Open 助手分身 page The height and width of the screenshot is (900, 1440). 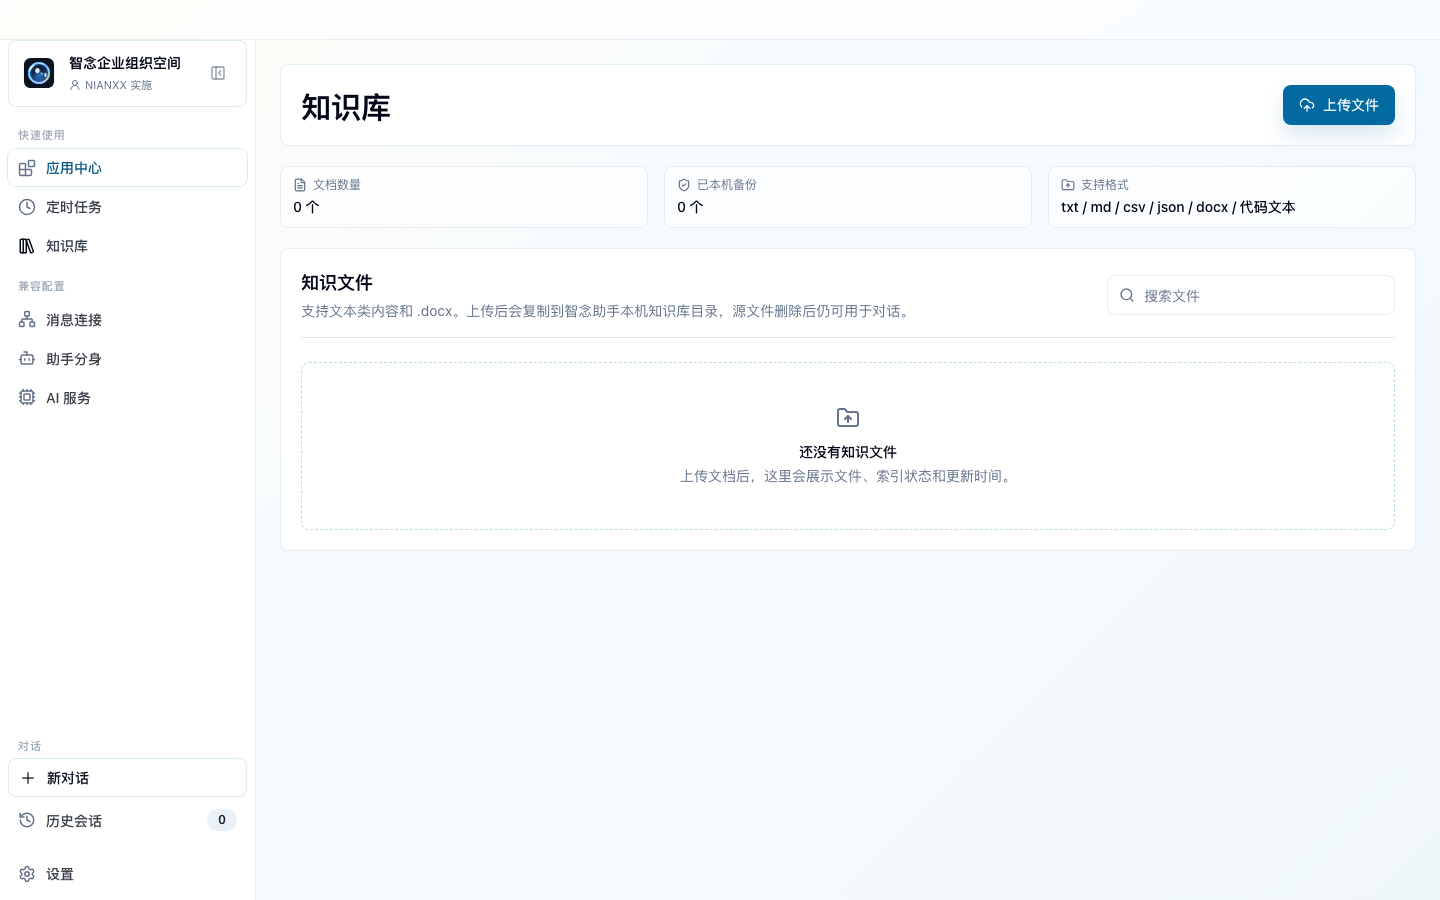pyautogui.click(x=127, y=359)
